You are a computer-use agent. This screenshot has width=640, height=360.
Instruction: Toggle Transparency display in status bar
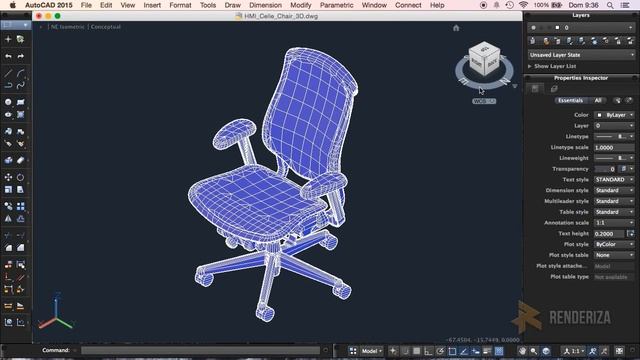pos(499,351)
